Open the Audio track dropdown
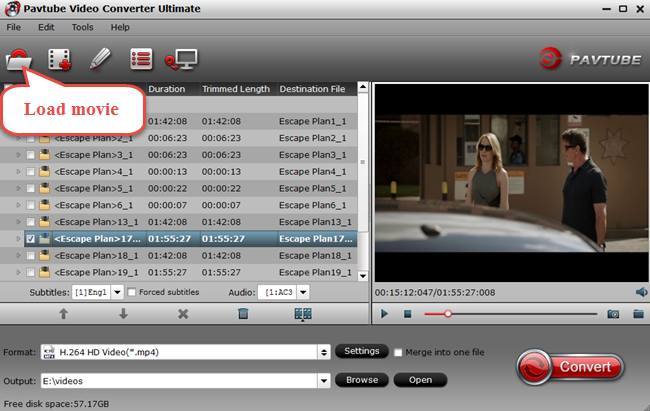The image size is (650, 411). 303,292
